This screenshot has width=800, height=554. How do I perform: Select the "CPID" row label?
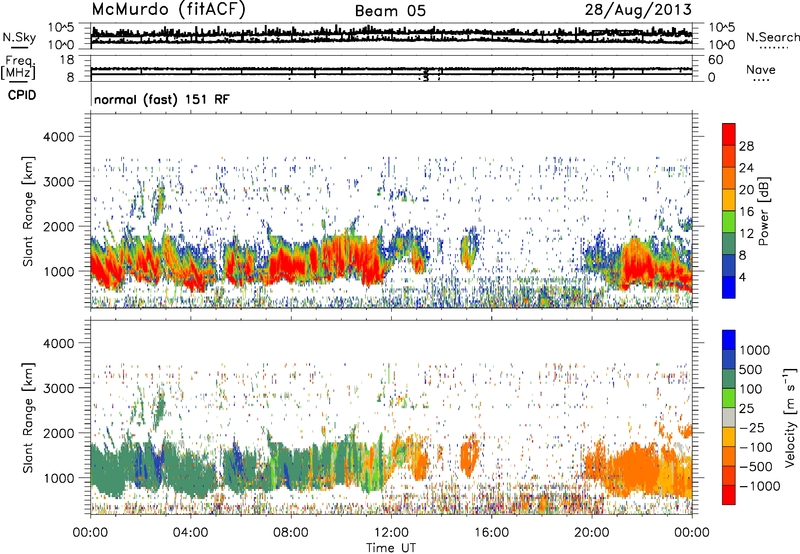pyautogui.click(x=22, y=95)
